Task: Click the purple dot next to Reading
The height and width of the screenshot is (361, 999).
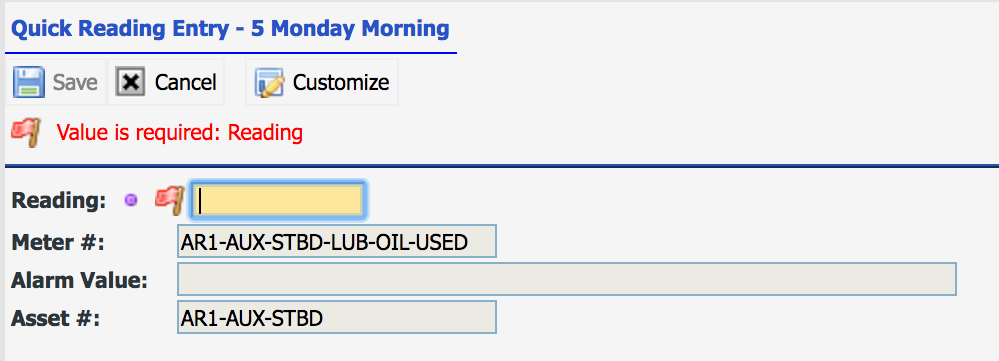Action: tap(131, 201)
